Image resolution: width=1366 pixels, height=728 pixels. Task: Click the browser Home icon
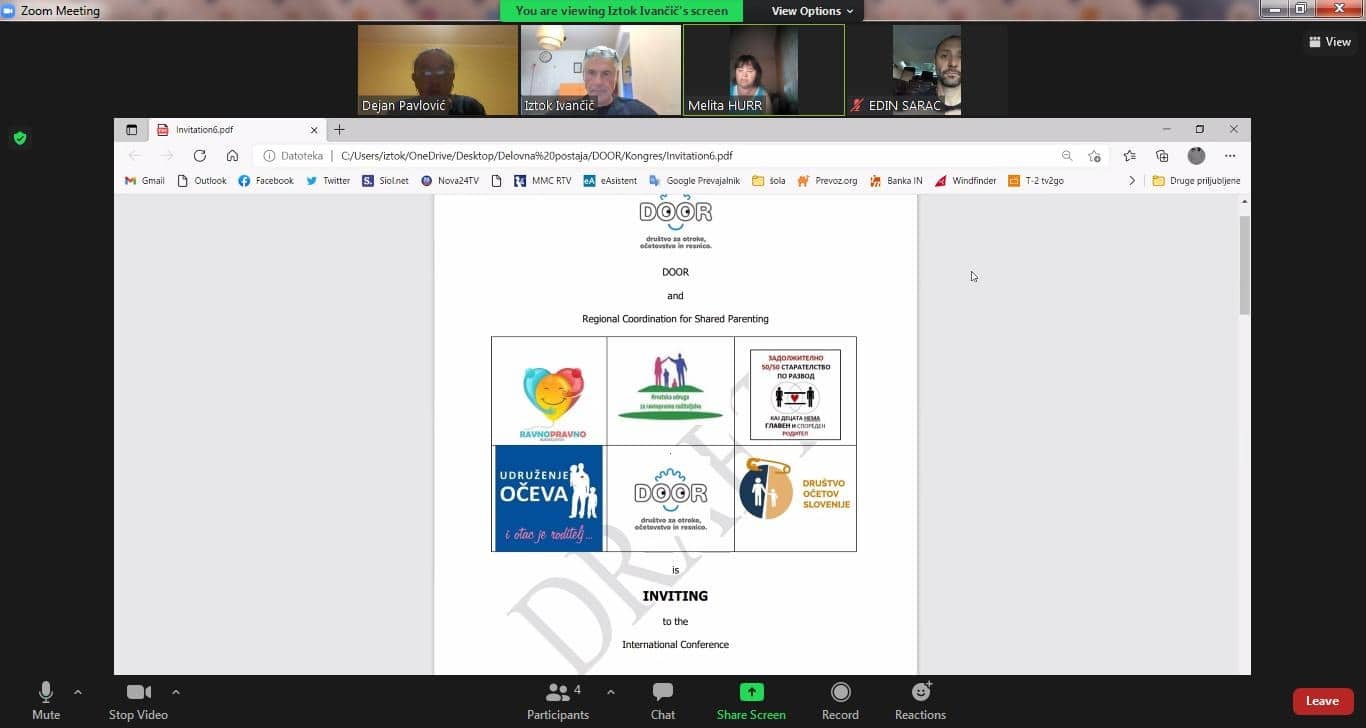[x=232, y=156]
